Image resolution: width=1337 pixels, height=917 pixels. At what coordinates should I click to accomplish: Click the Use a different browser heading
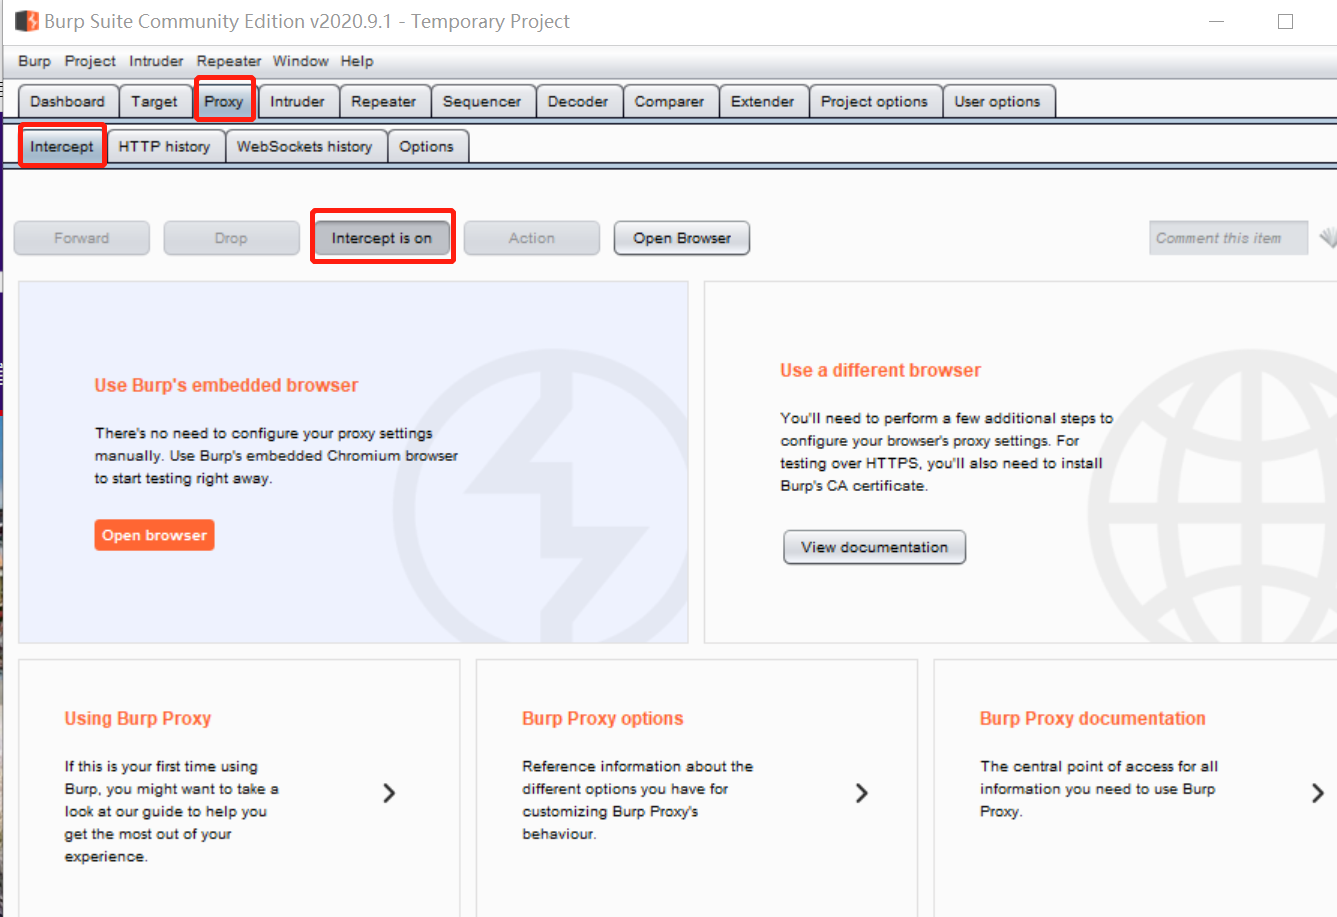[x=881, y=370]
